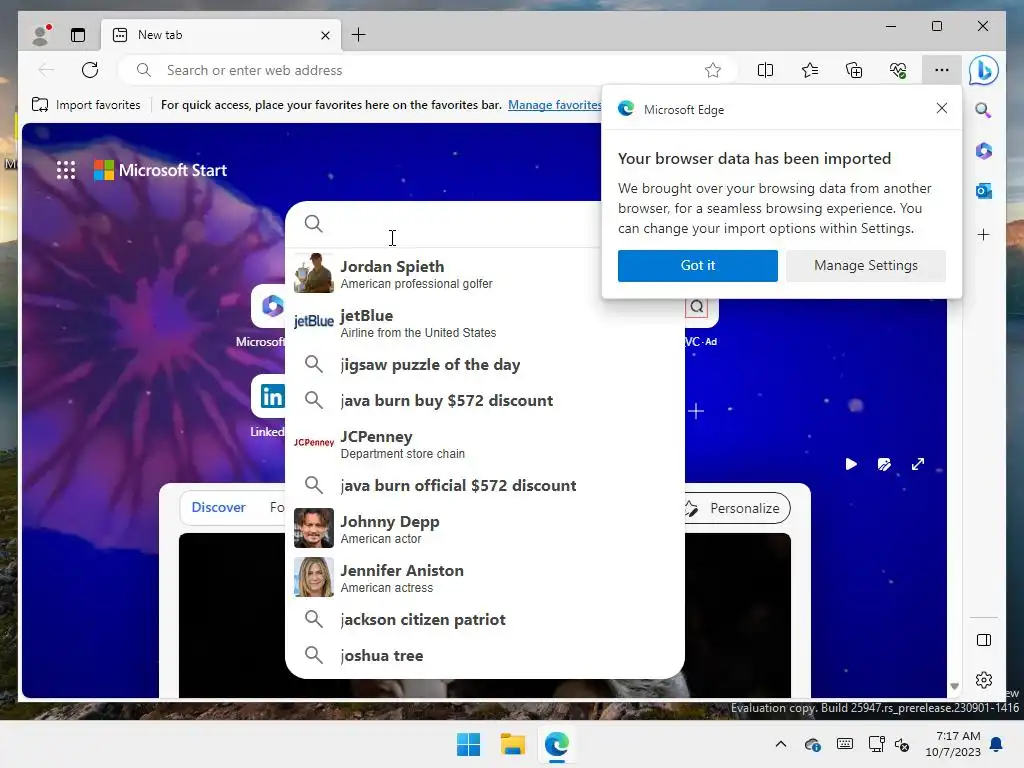Open the tab actions menu icon
The width and height of the screenshot is (1024, 768).
click(x=78, y=35)
